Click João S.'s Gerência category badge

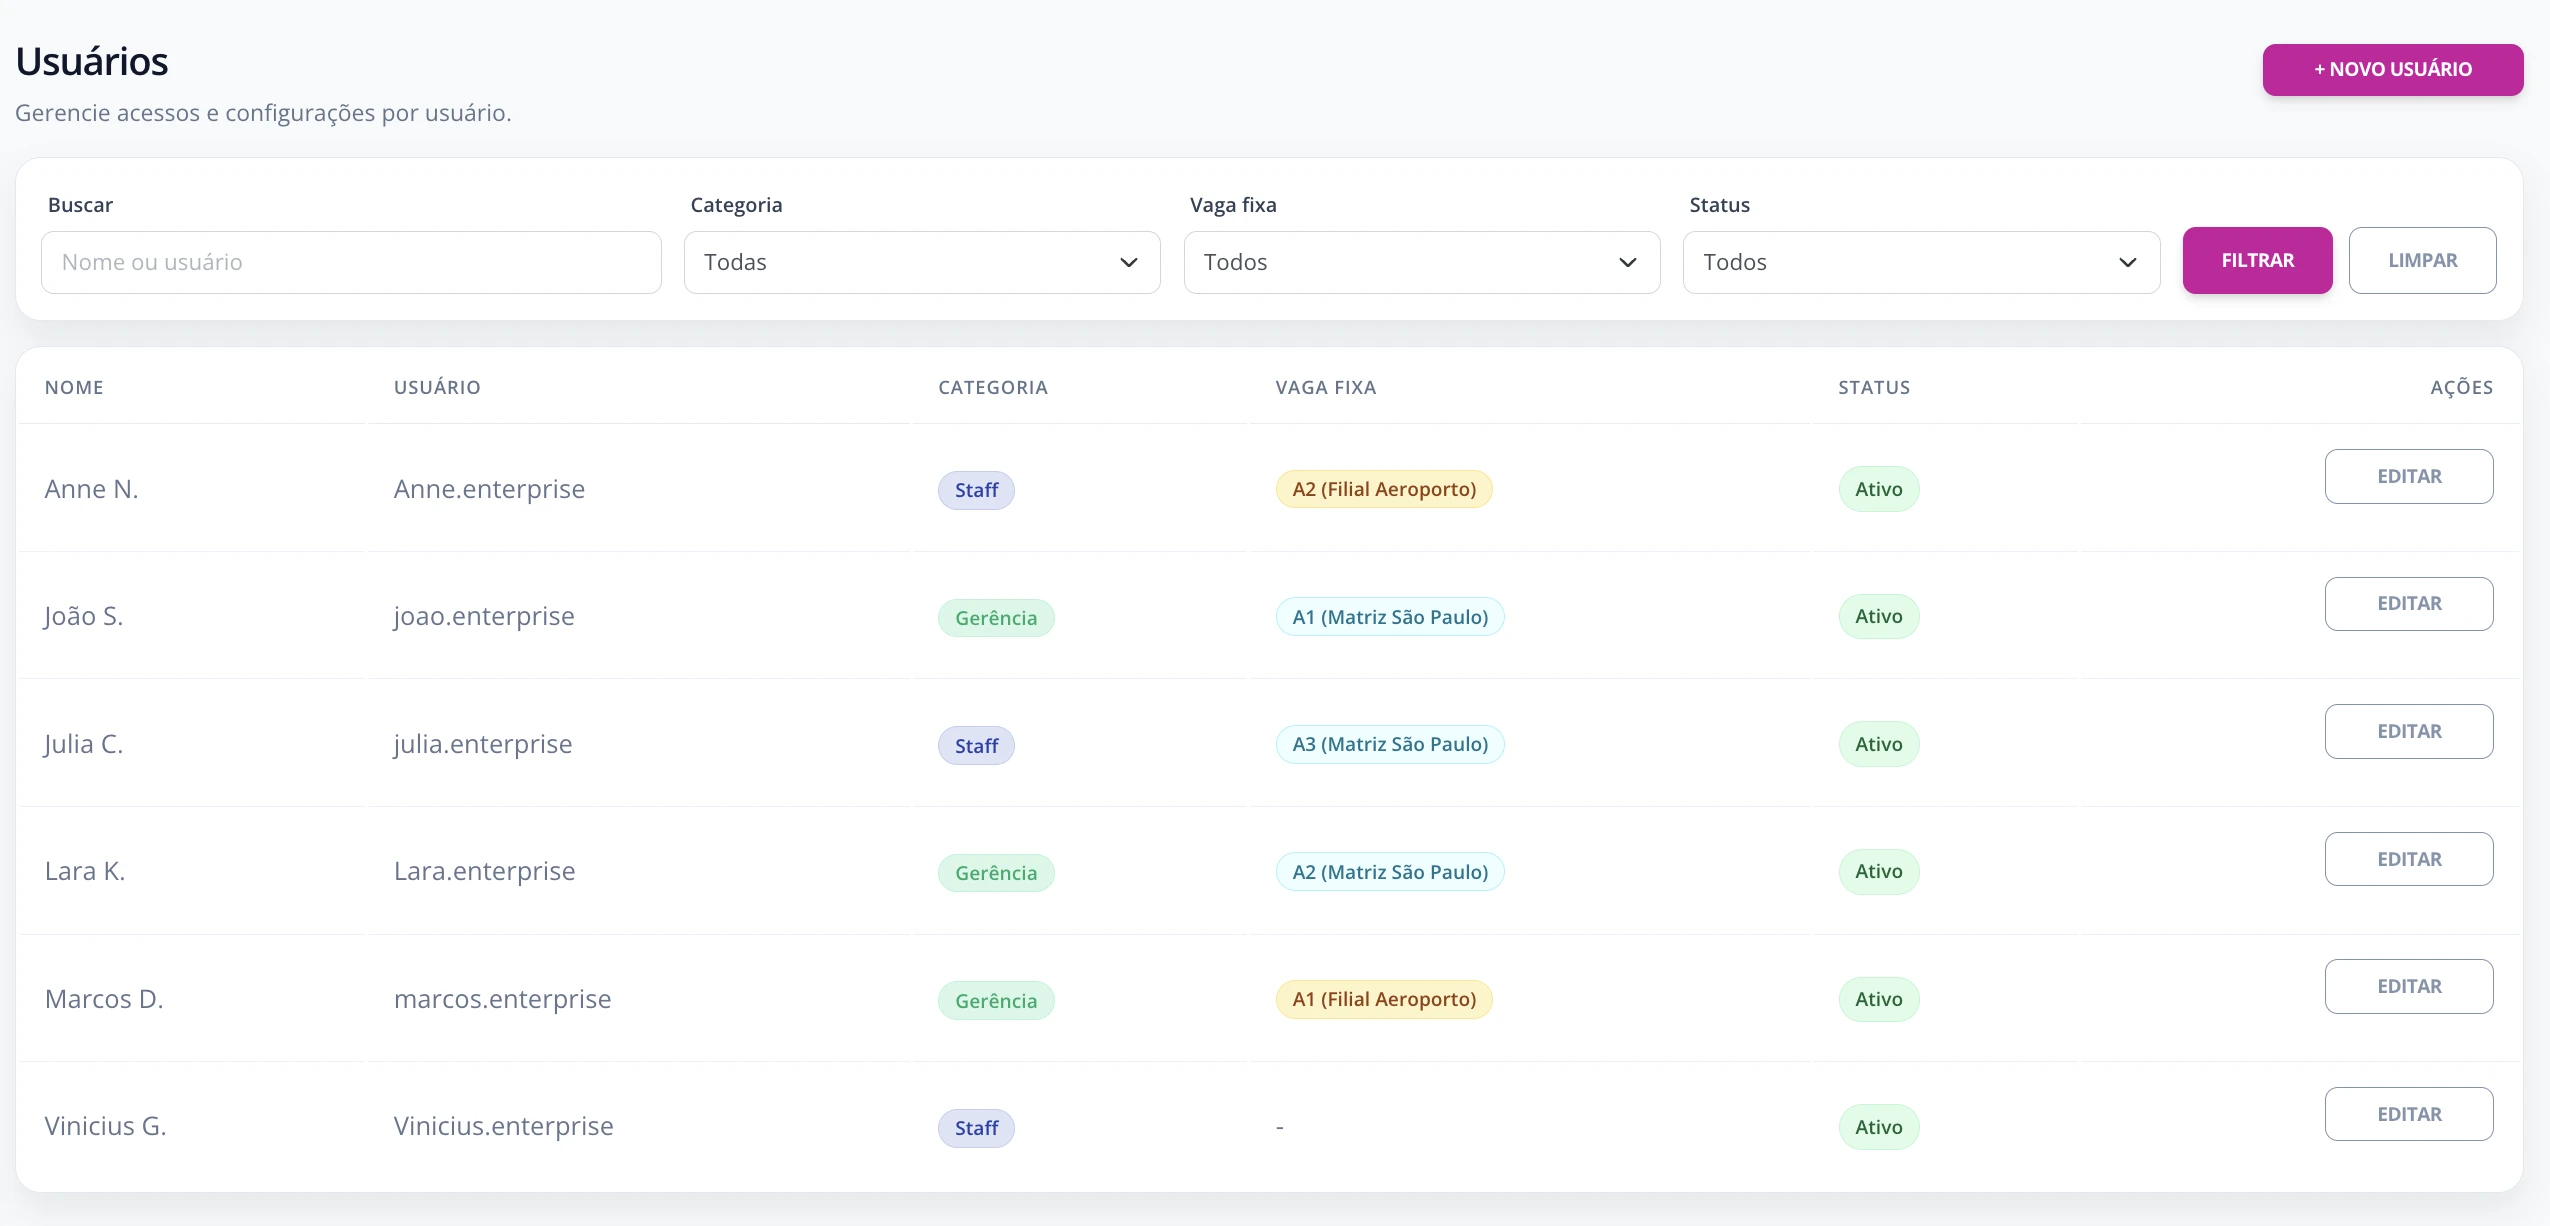pyautogui.click(x=996, y=618)
